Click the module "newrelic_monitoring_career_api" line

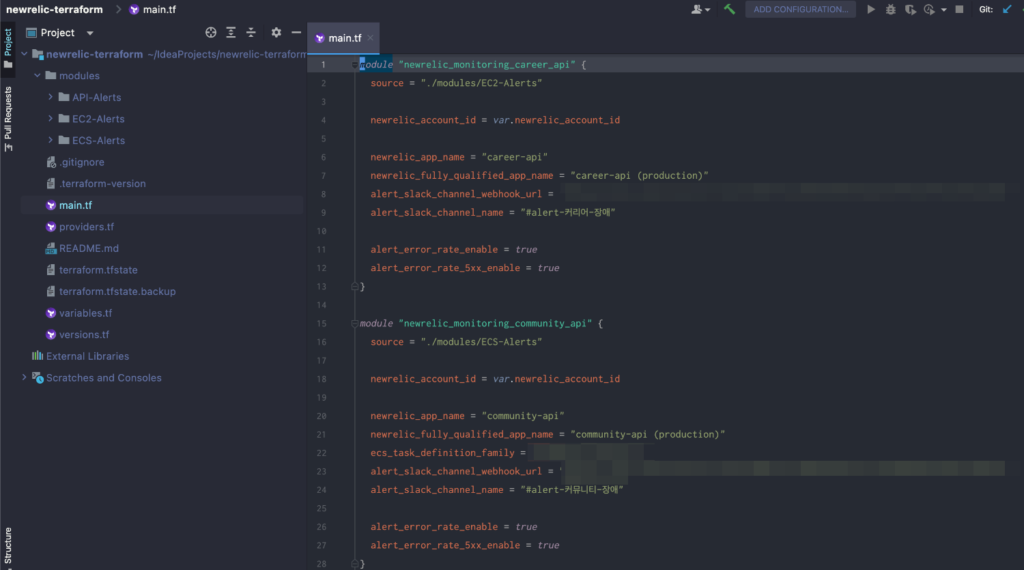473,65
